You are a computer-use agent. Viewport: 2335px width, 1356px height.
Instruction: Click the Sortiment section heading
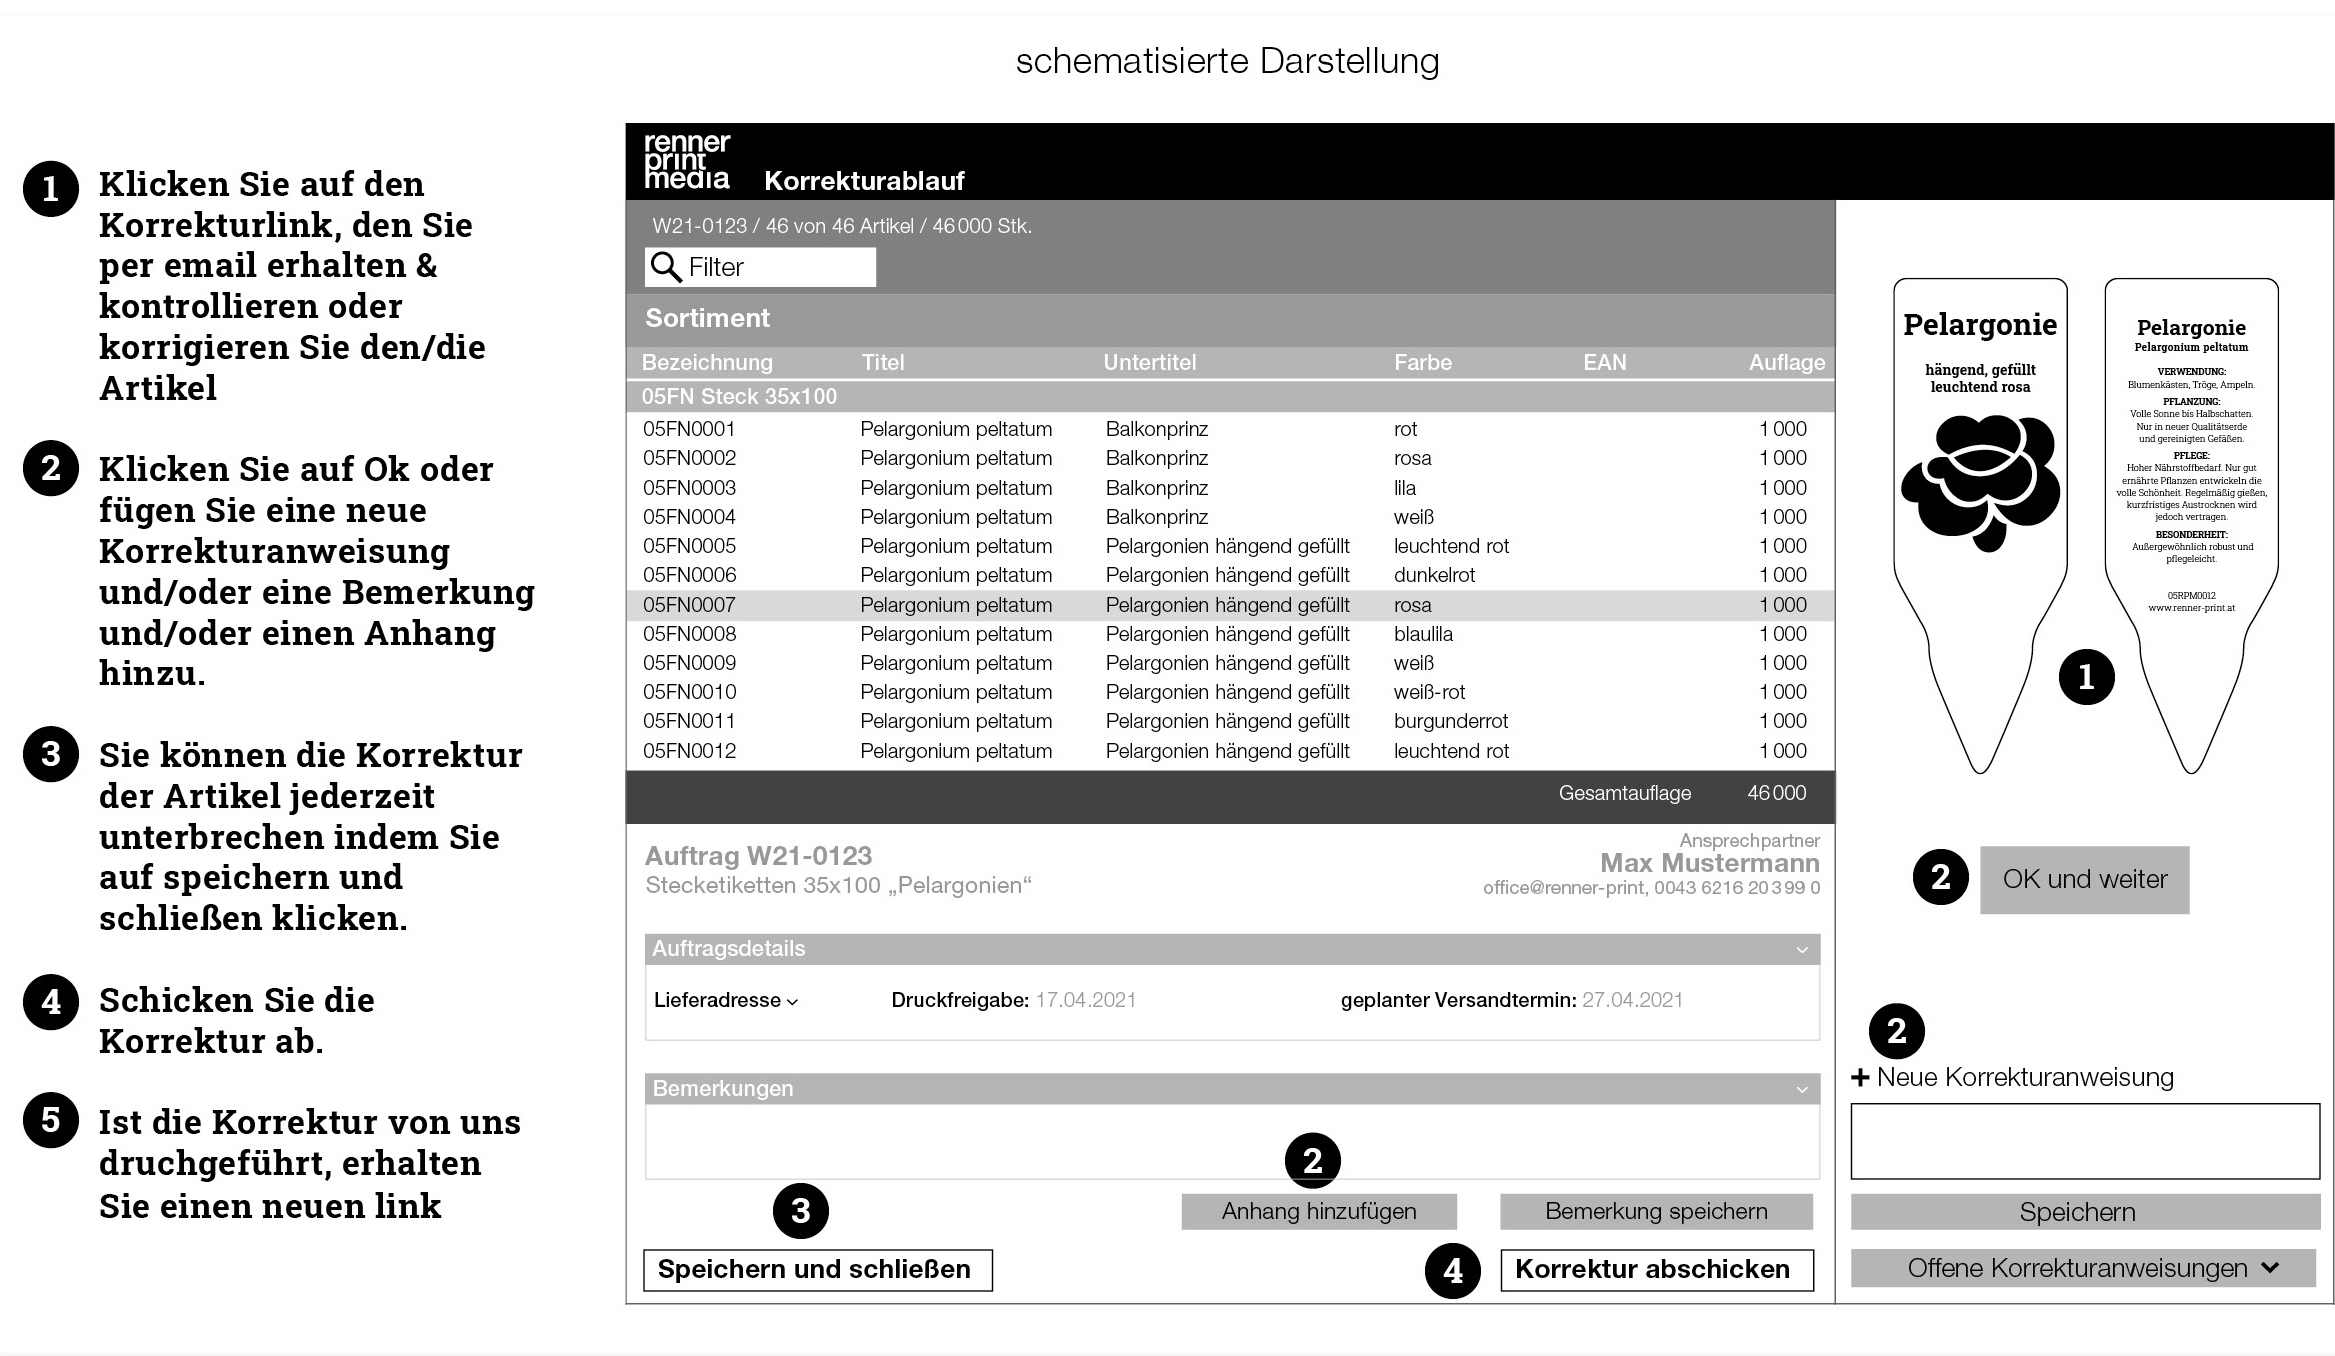pos(707,318)
